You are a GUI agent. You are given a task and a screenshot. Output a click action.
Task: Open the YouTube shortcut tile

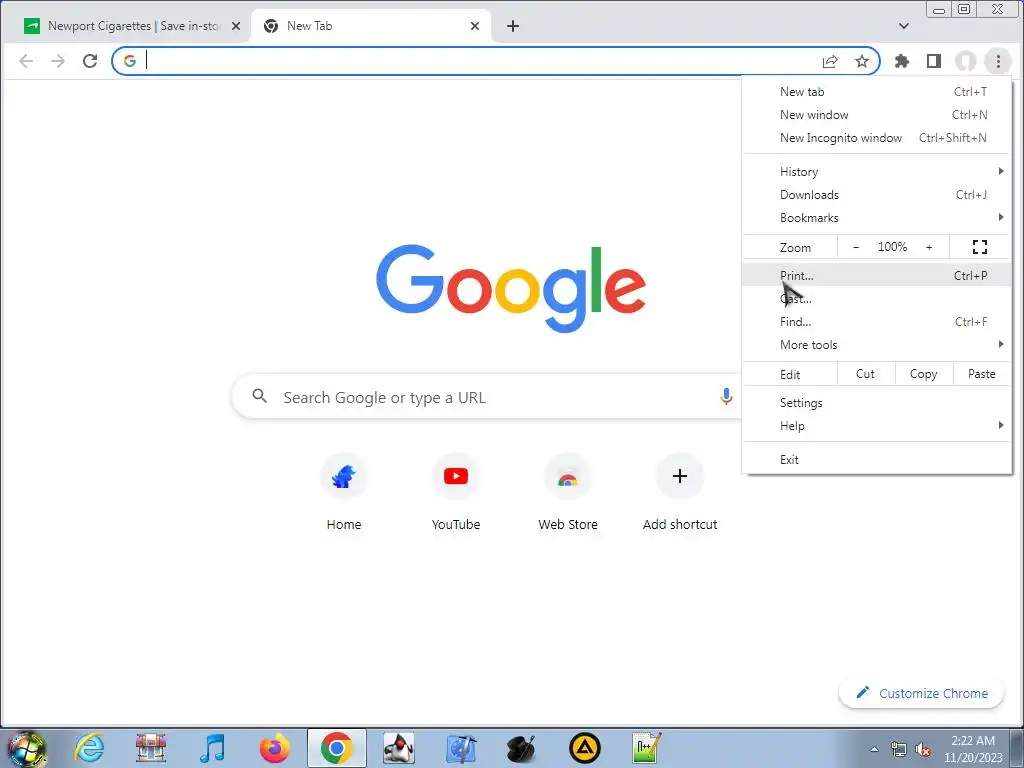[456, 492]
